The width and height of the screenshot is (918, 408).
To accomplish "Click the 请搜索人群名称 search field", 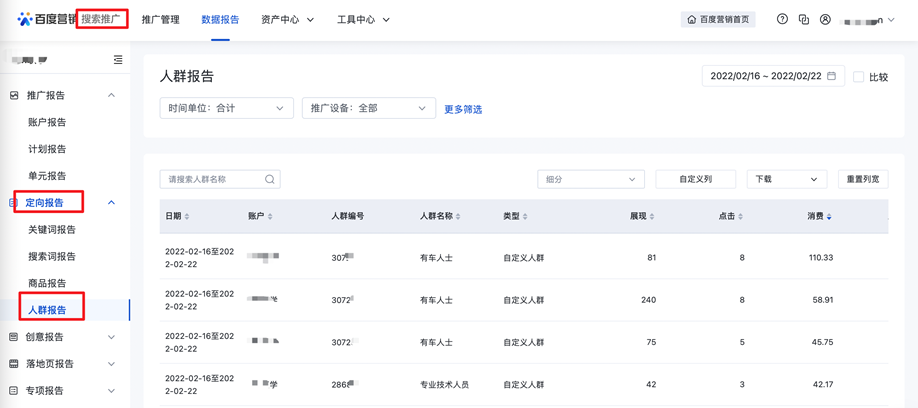I will click(212, 180).
